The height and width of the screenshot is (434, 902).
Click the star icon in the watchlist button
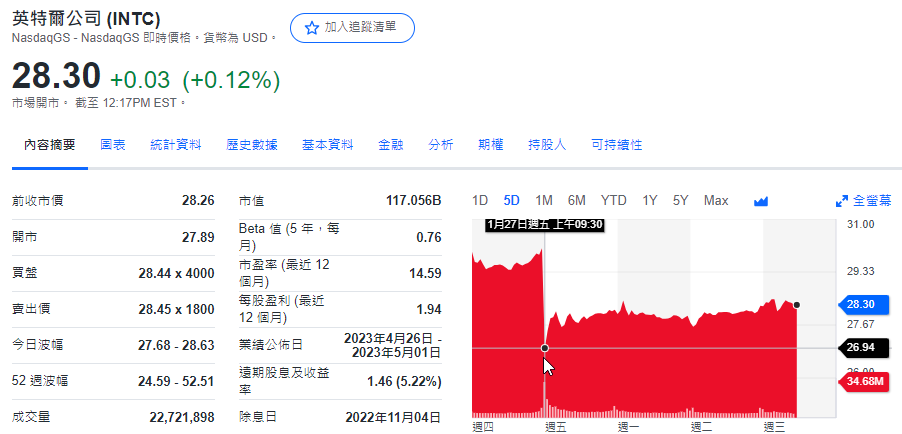coord(311,28)
